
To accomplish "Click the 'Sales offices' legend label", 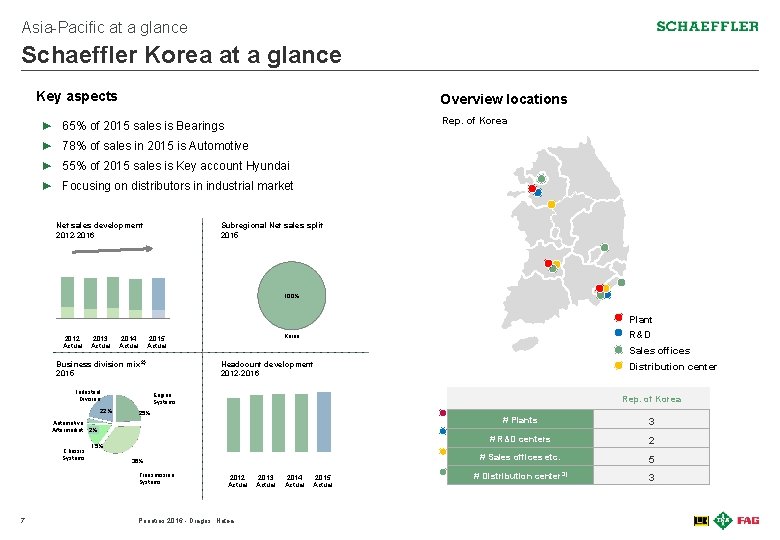I will [x=659, y=351].
